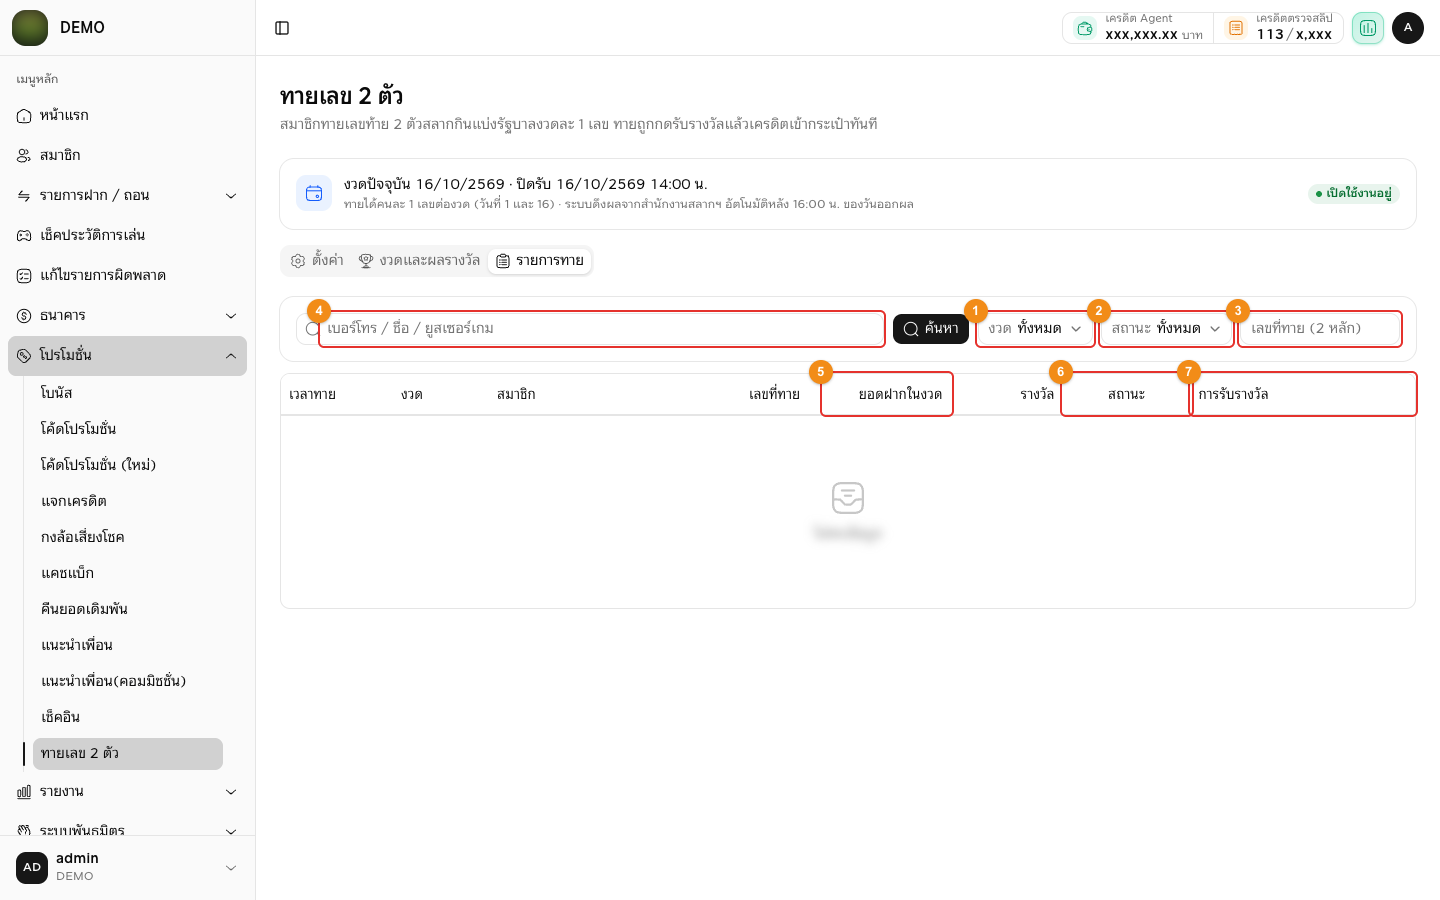This screenshot has width=1440, height=900.
Task: Open แคชแบ็ก submenu item
Action: coord(128,573)
